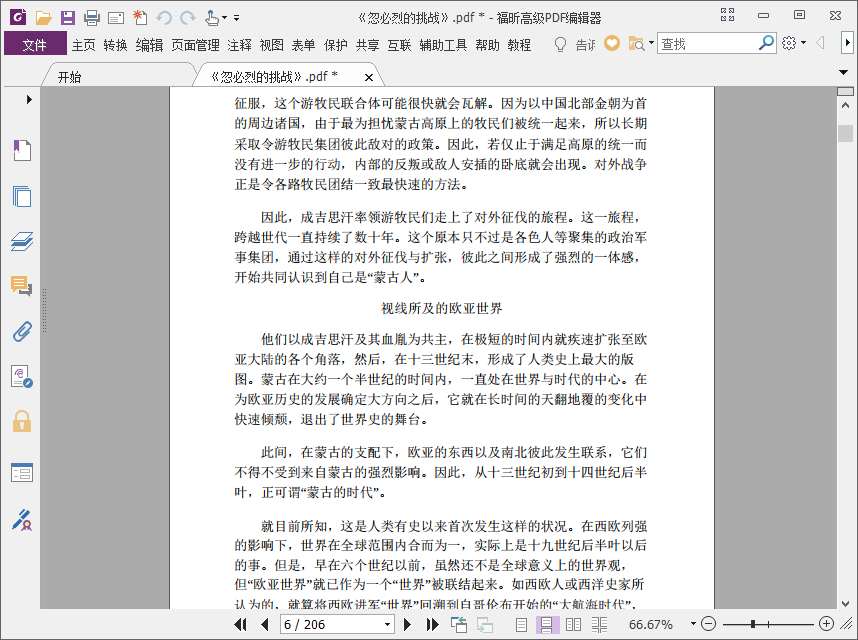This screenshot has height=640, width=858.
Task: Undo the last action
Action: point(164,18)
